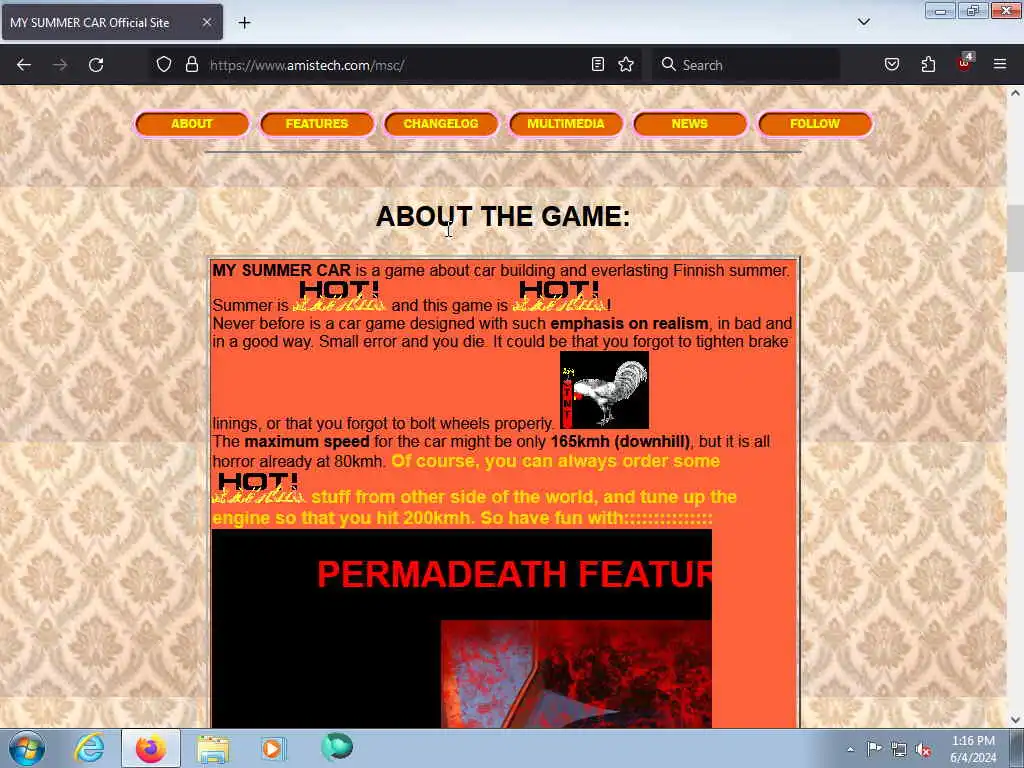This screenshot has height=768, width=1024.
Task: Open the MULTIMEDIA section button
Action: [566, 123]
